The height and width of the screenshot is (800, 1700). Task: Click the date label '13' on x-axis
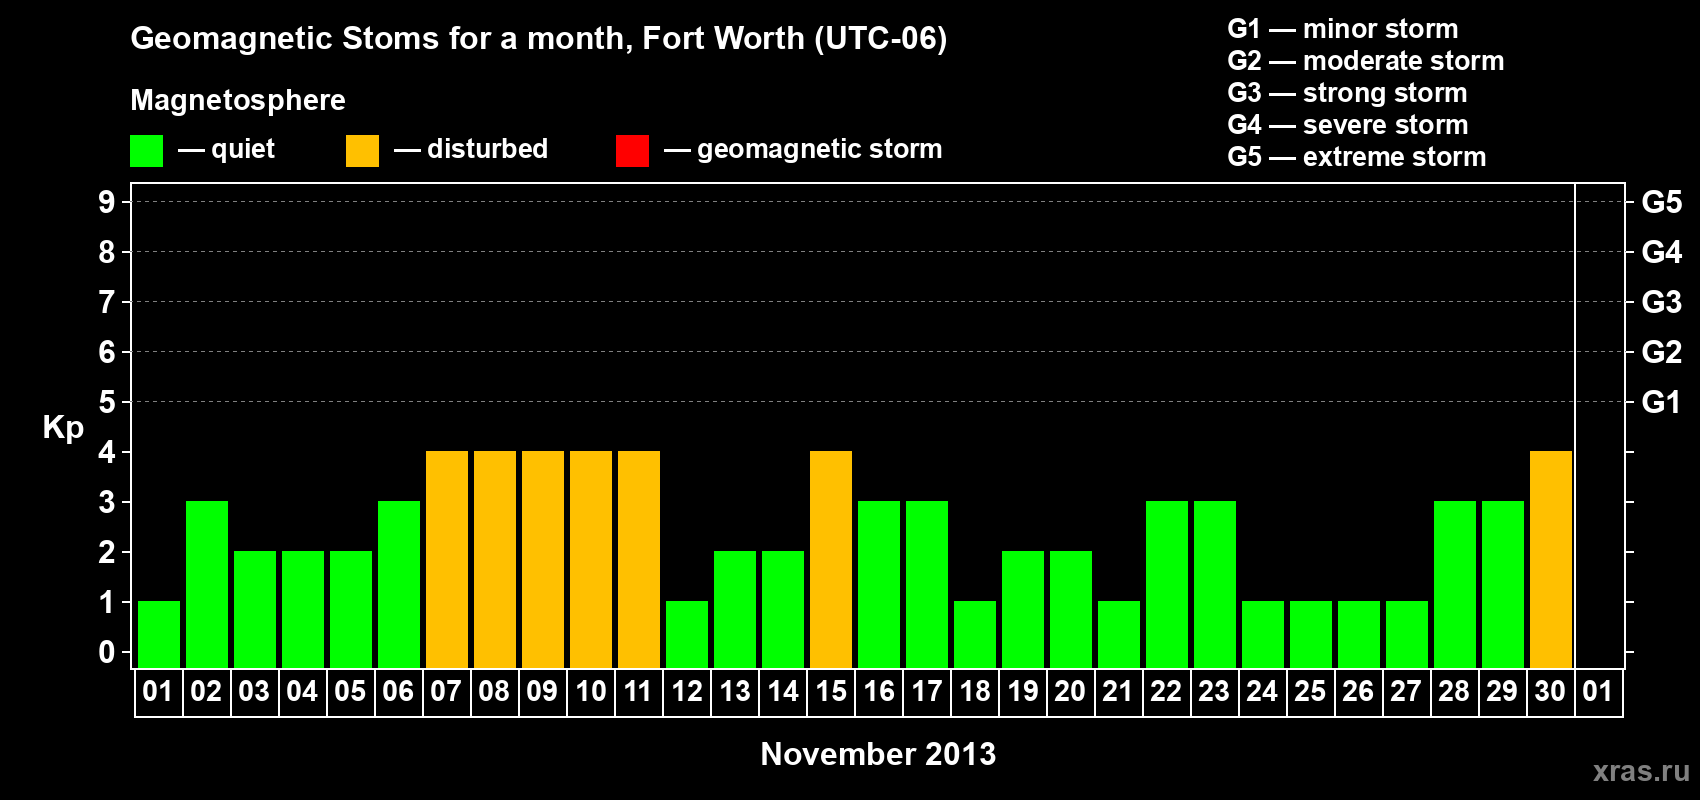[x=735, y=692]
